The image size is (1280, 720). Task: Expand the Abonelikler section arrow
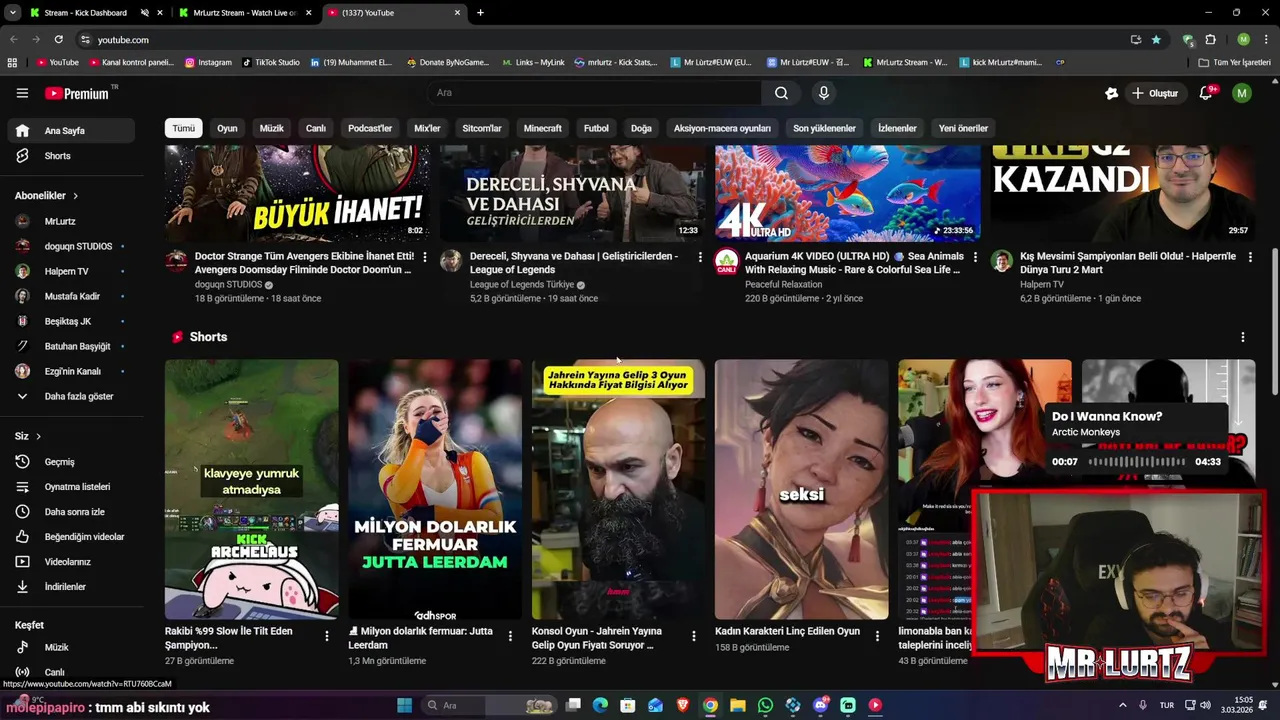click(x=75, y=196)
